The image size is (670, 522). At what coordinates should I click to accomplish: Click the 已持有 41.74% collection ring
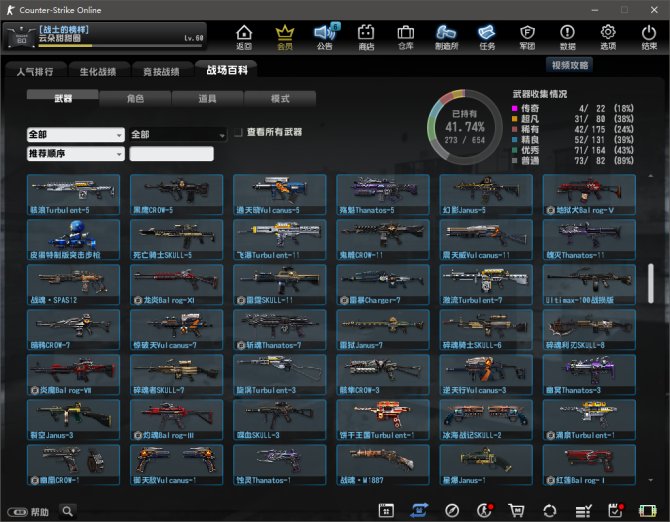pyautogui.click(x=464, y=127)
